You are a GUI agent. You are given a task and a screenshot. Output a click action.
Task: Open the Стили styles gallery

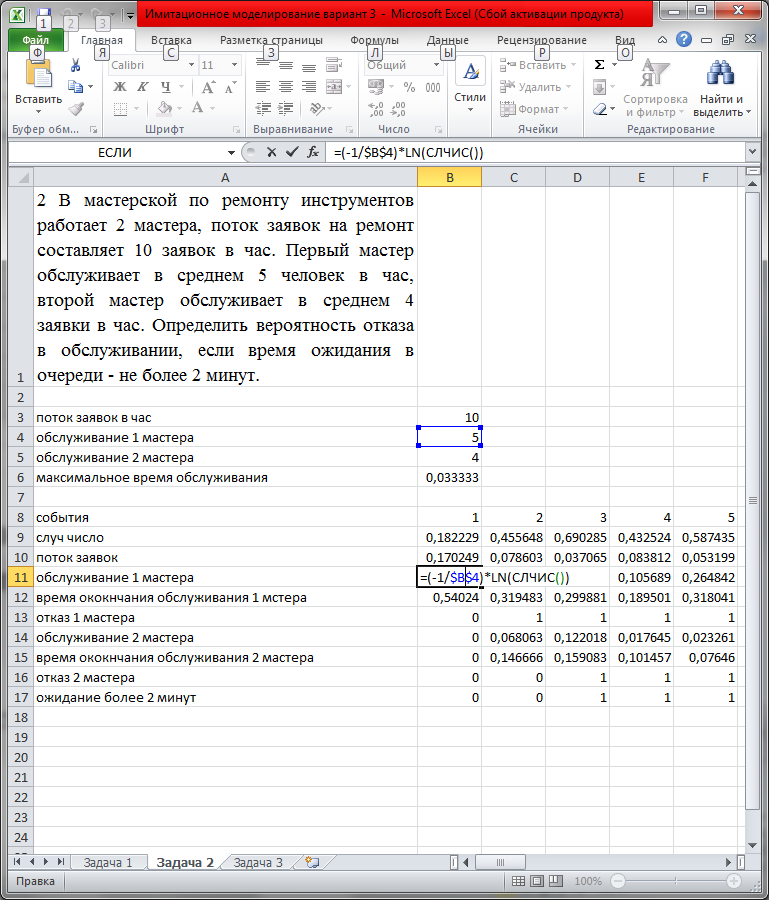(470, 86)
